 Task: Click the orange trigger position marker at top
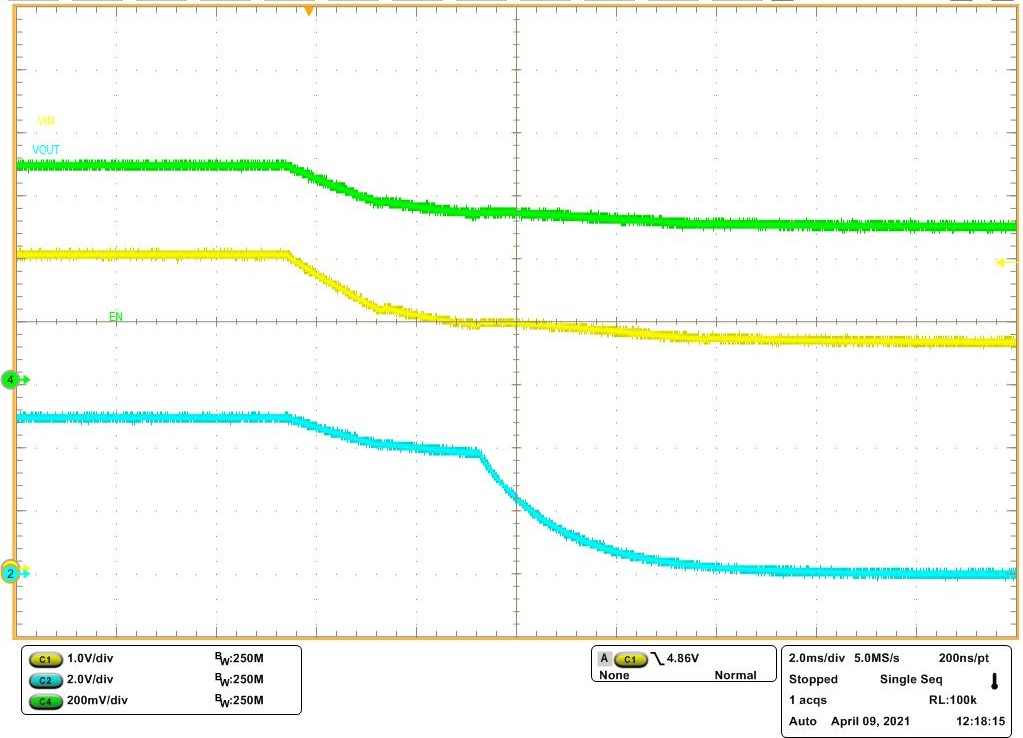(309, 11)
